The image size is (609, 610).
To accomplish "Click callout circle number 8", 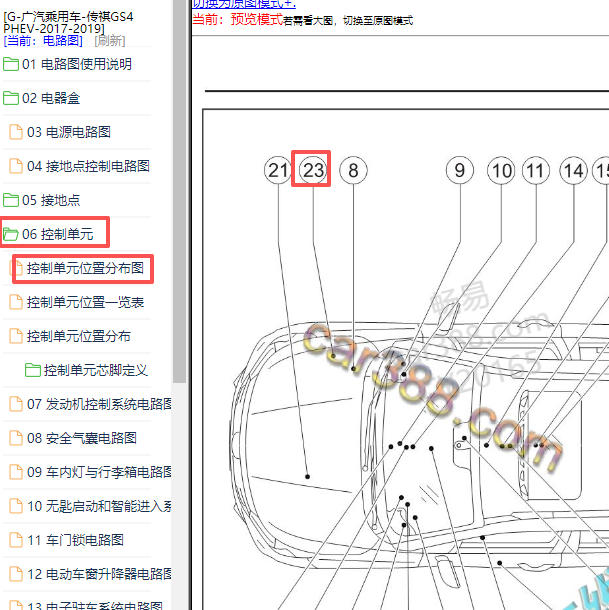I will [353, 170].
